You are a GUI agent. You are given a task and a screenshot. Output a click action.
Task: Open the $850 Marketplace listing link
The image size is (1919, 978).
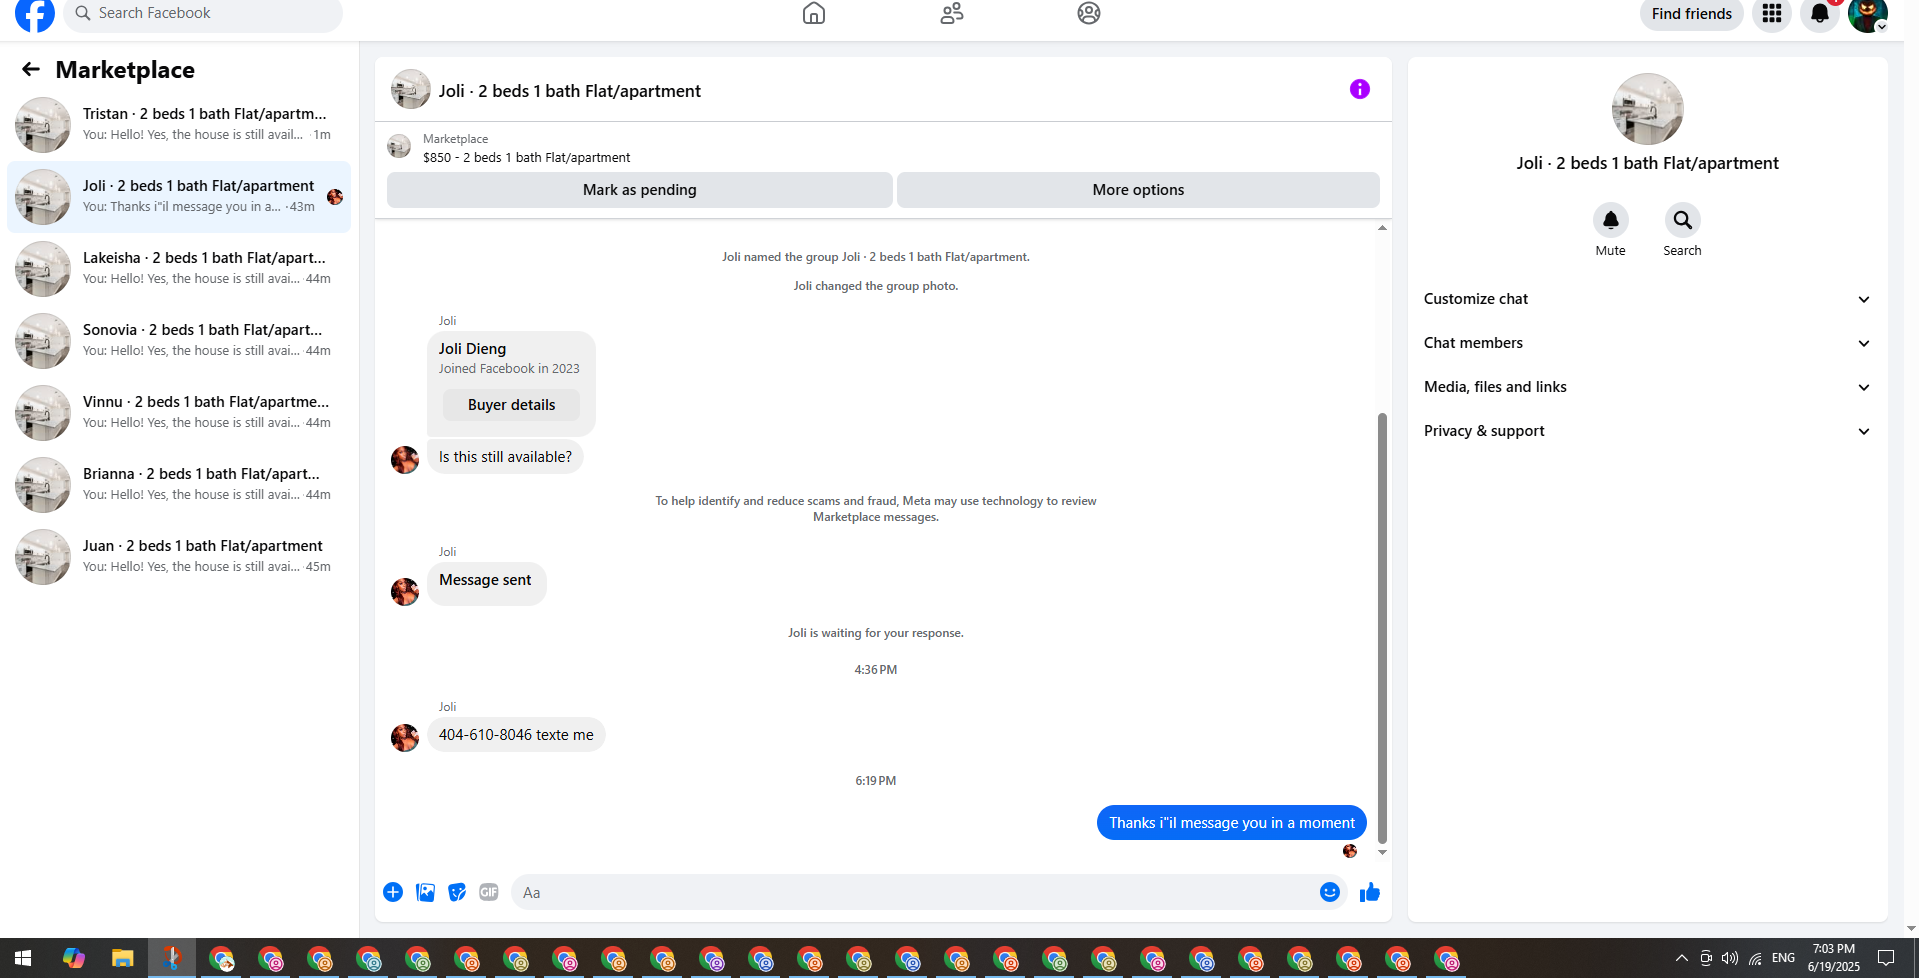(526, 157)
